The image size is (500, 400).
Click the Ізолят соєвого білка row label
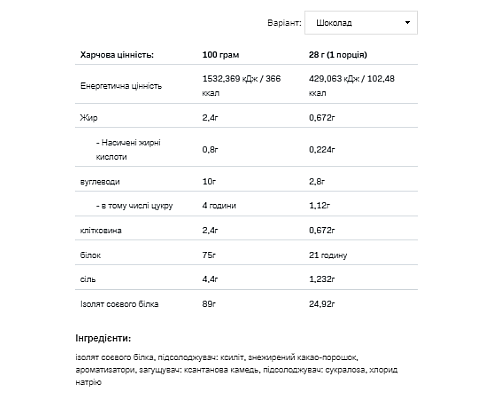click(x=119, y=304)
